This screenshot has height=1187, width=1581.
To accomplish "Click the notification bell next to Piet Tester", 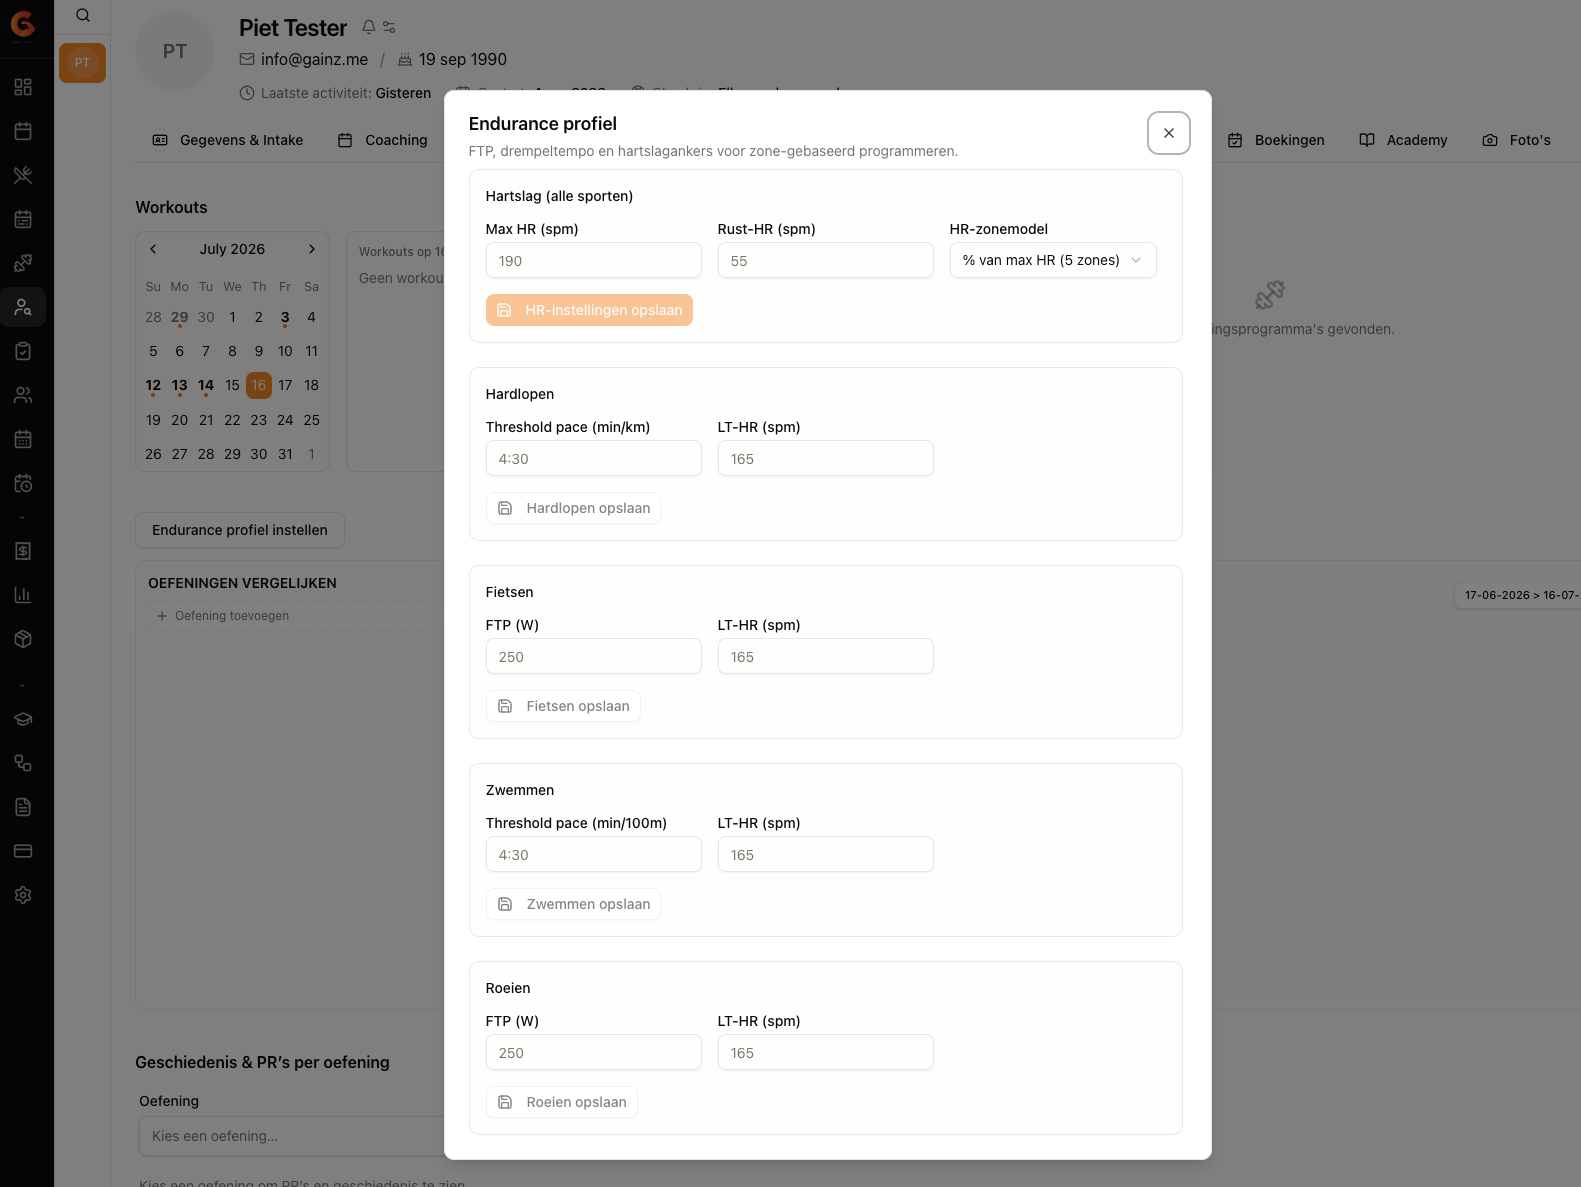I will [x=369, y=27].
